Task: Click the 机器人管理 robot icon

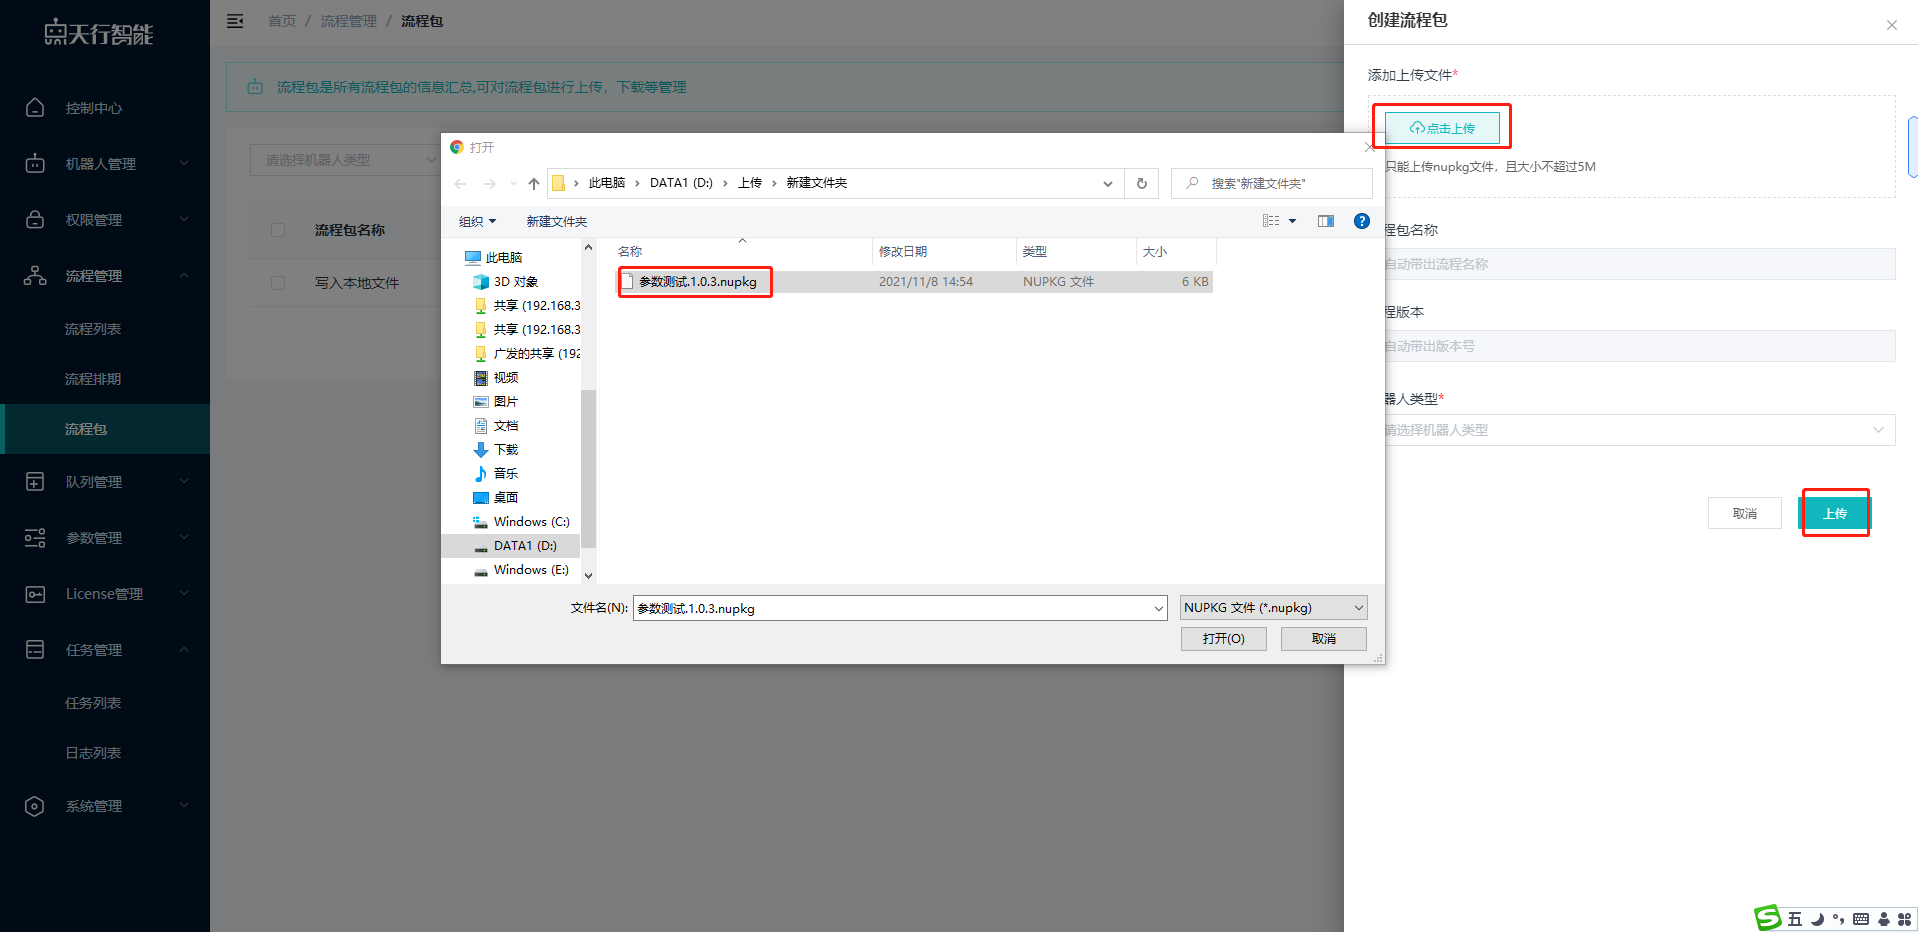Action: [35, 164]
